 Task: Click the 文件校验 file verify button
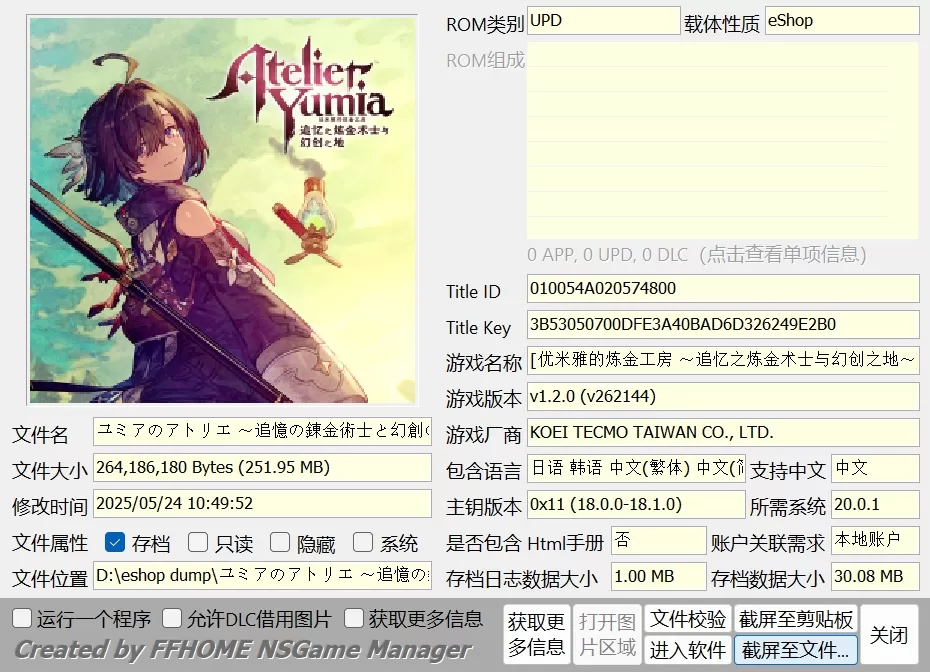(688, 619)
